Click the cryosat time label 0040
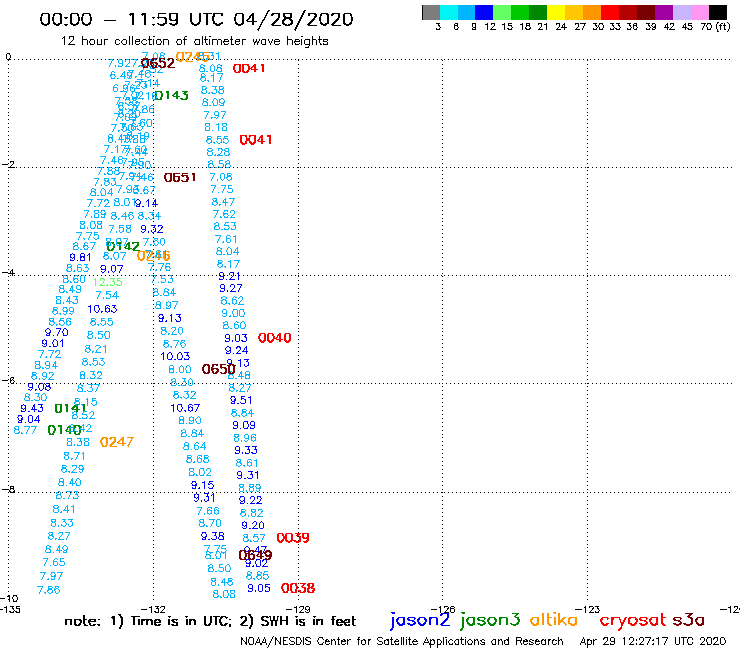 click(275, 338)
